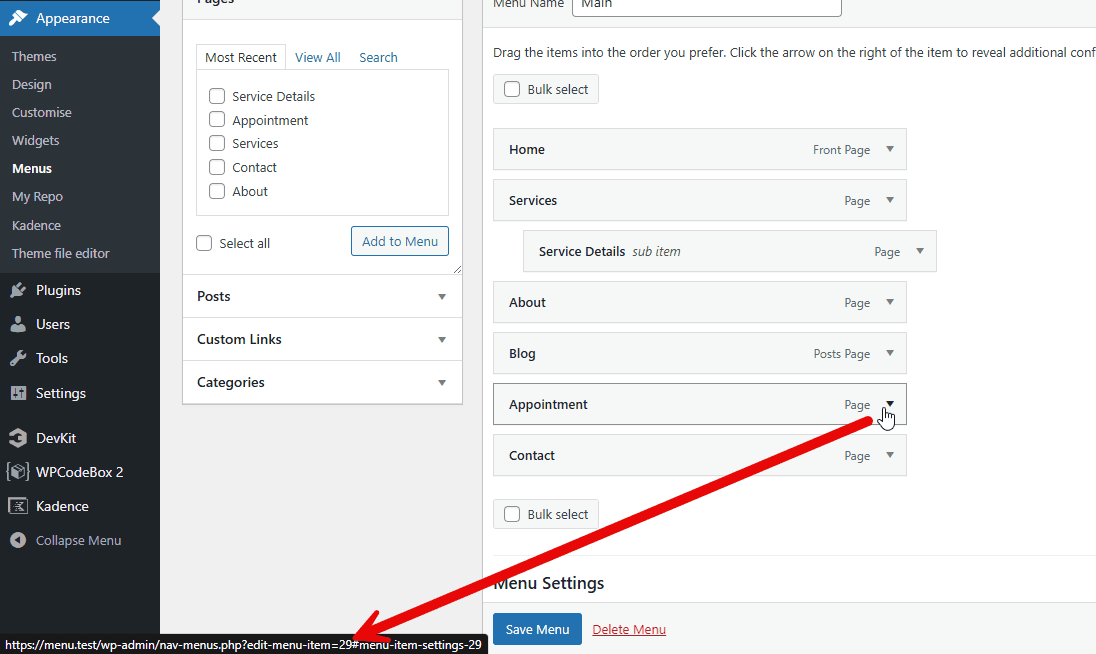Click the Users people icon in the sidebar

point(18,323)
